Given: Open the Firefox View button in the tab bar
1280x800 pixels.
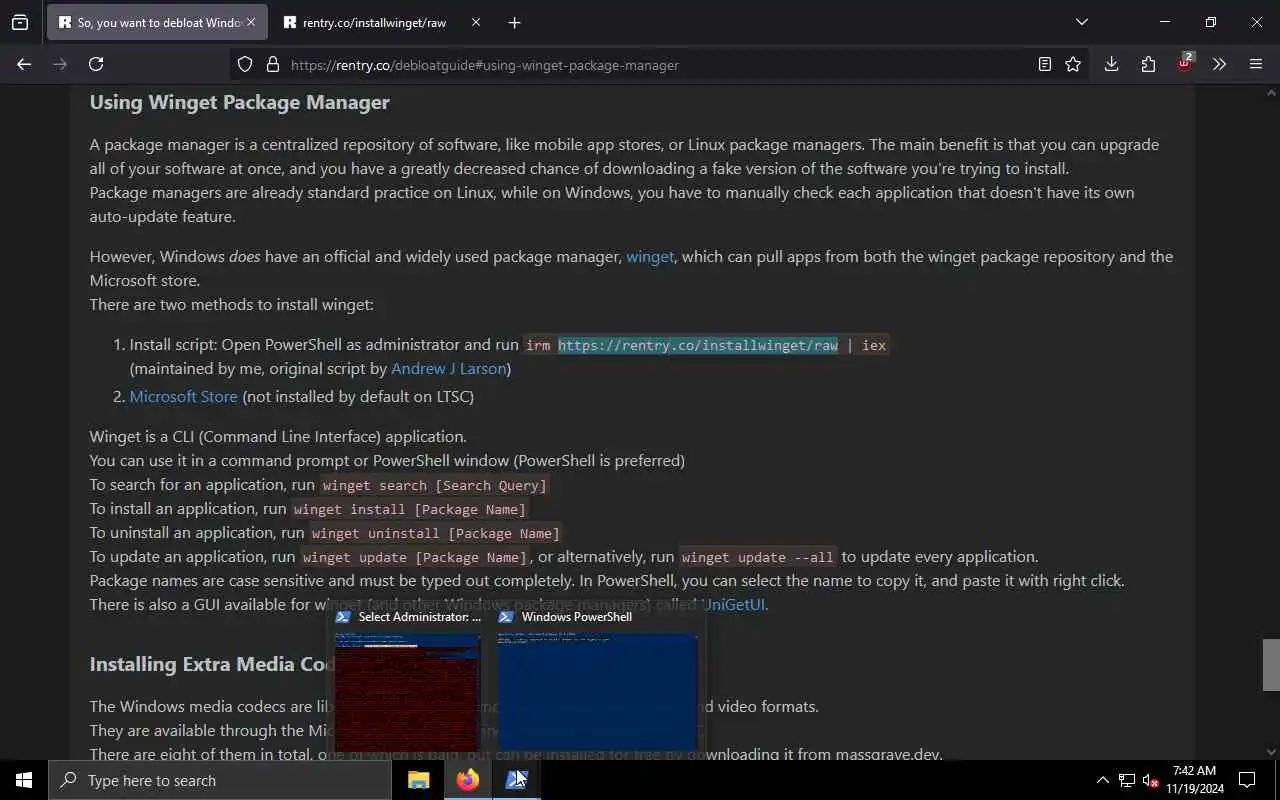Looking at the screenshot, I should point(20,22).
